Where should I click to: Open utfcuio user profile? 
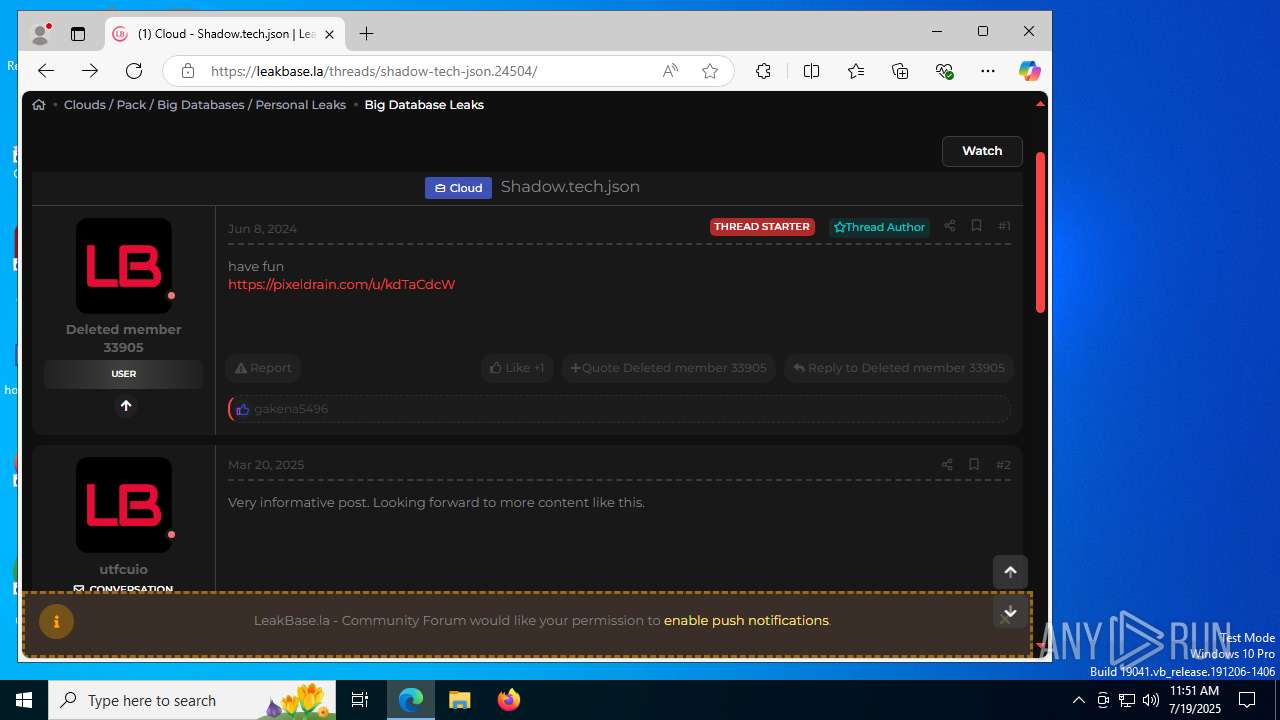pyautogui.click(x=123, y=569)
